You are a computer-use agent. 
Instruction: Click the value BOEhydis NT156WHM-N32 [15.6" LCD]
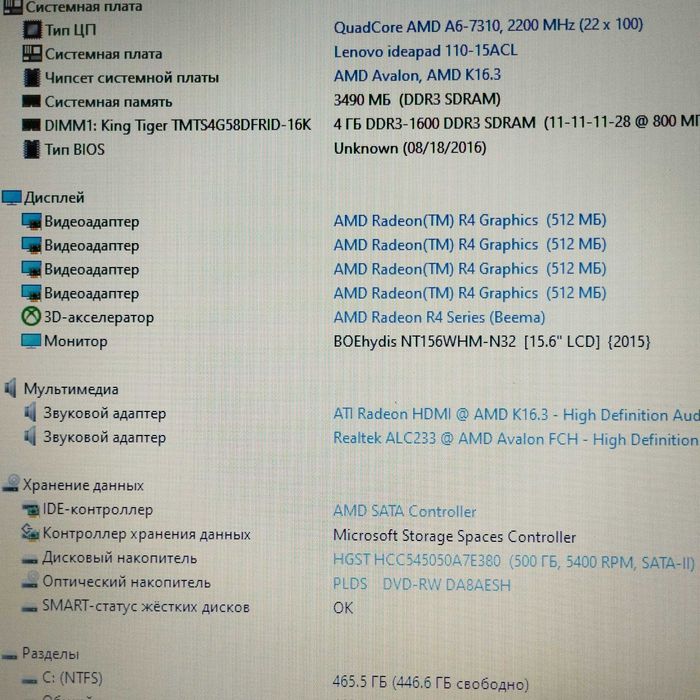492,342
